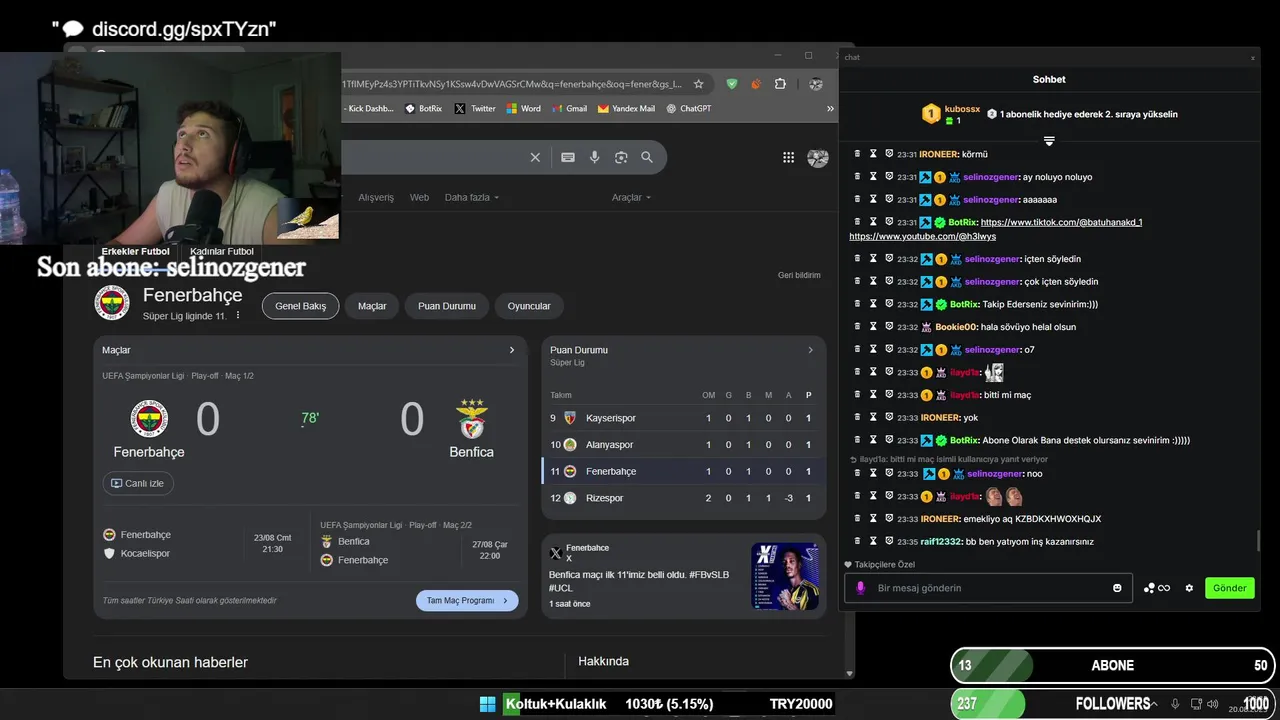Image resolution: width=1280 pixels, height=720 pixels.
Task: Open the Yandex Mail bookmark
Action: tap(626, 108)
